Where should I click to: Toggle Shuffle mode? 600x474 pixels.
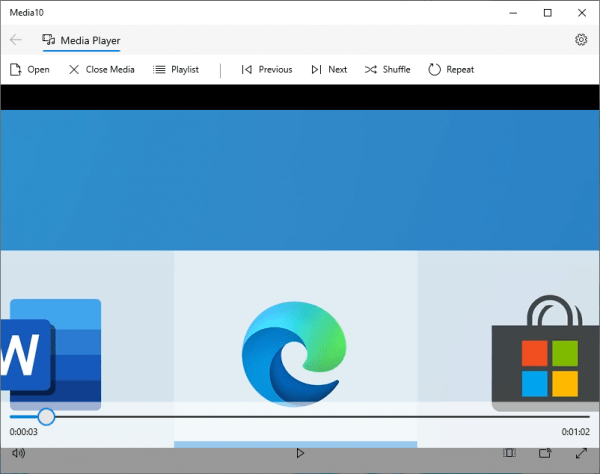coord(387,70)
